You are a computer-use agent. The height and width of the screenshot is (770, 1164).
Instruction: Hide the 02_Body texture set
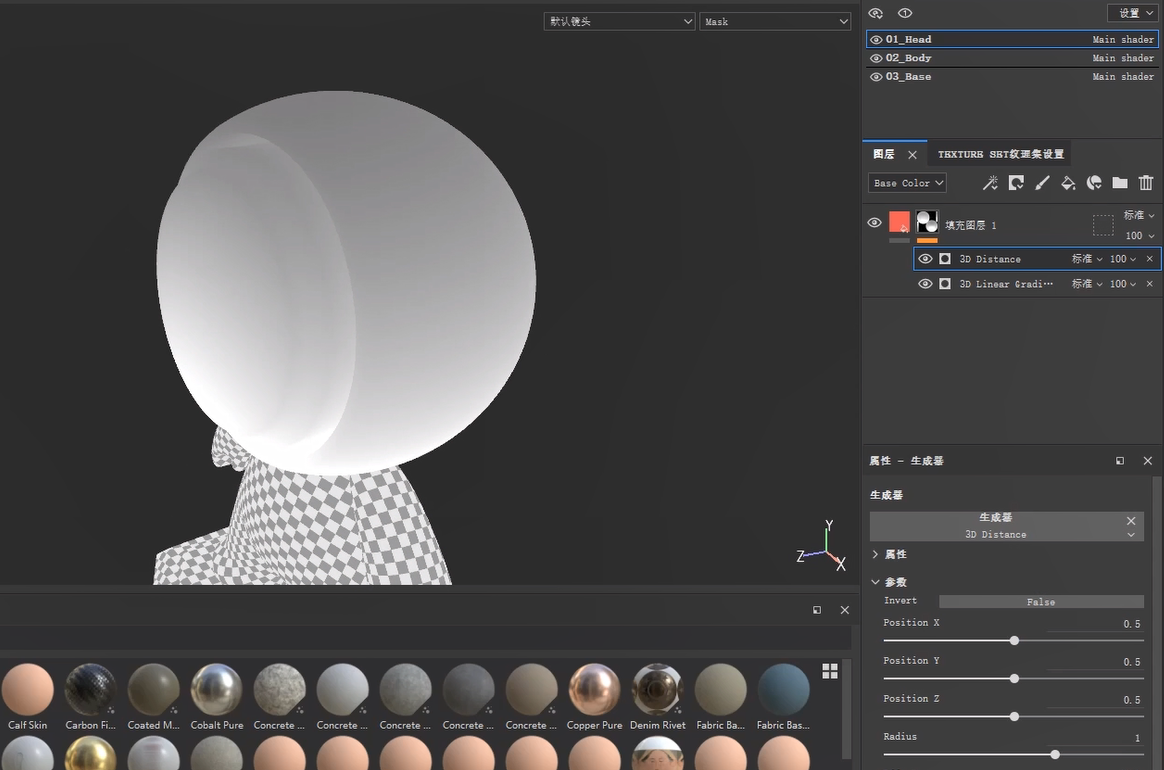tap(876, 58)
